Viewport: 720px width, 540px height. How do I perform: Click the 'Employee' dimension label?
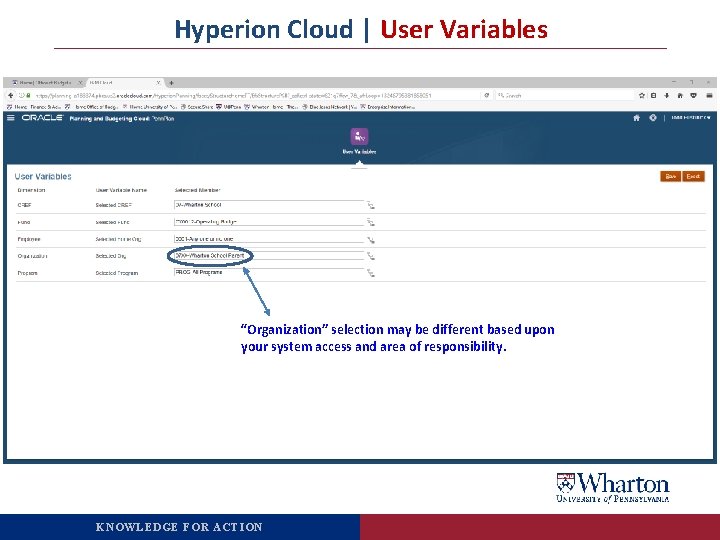click(29, 240)
